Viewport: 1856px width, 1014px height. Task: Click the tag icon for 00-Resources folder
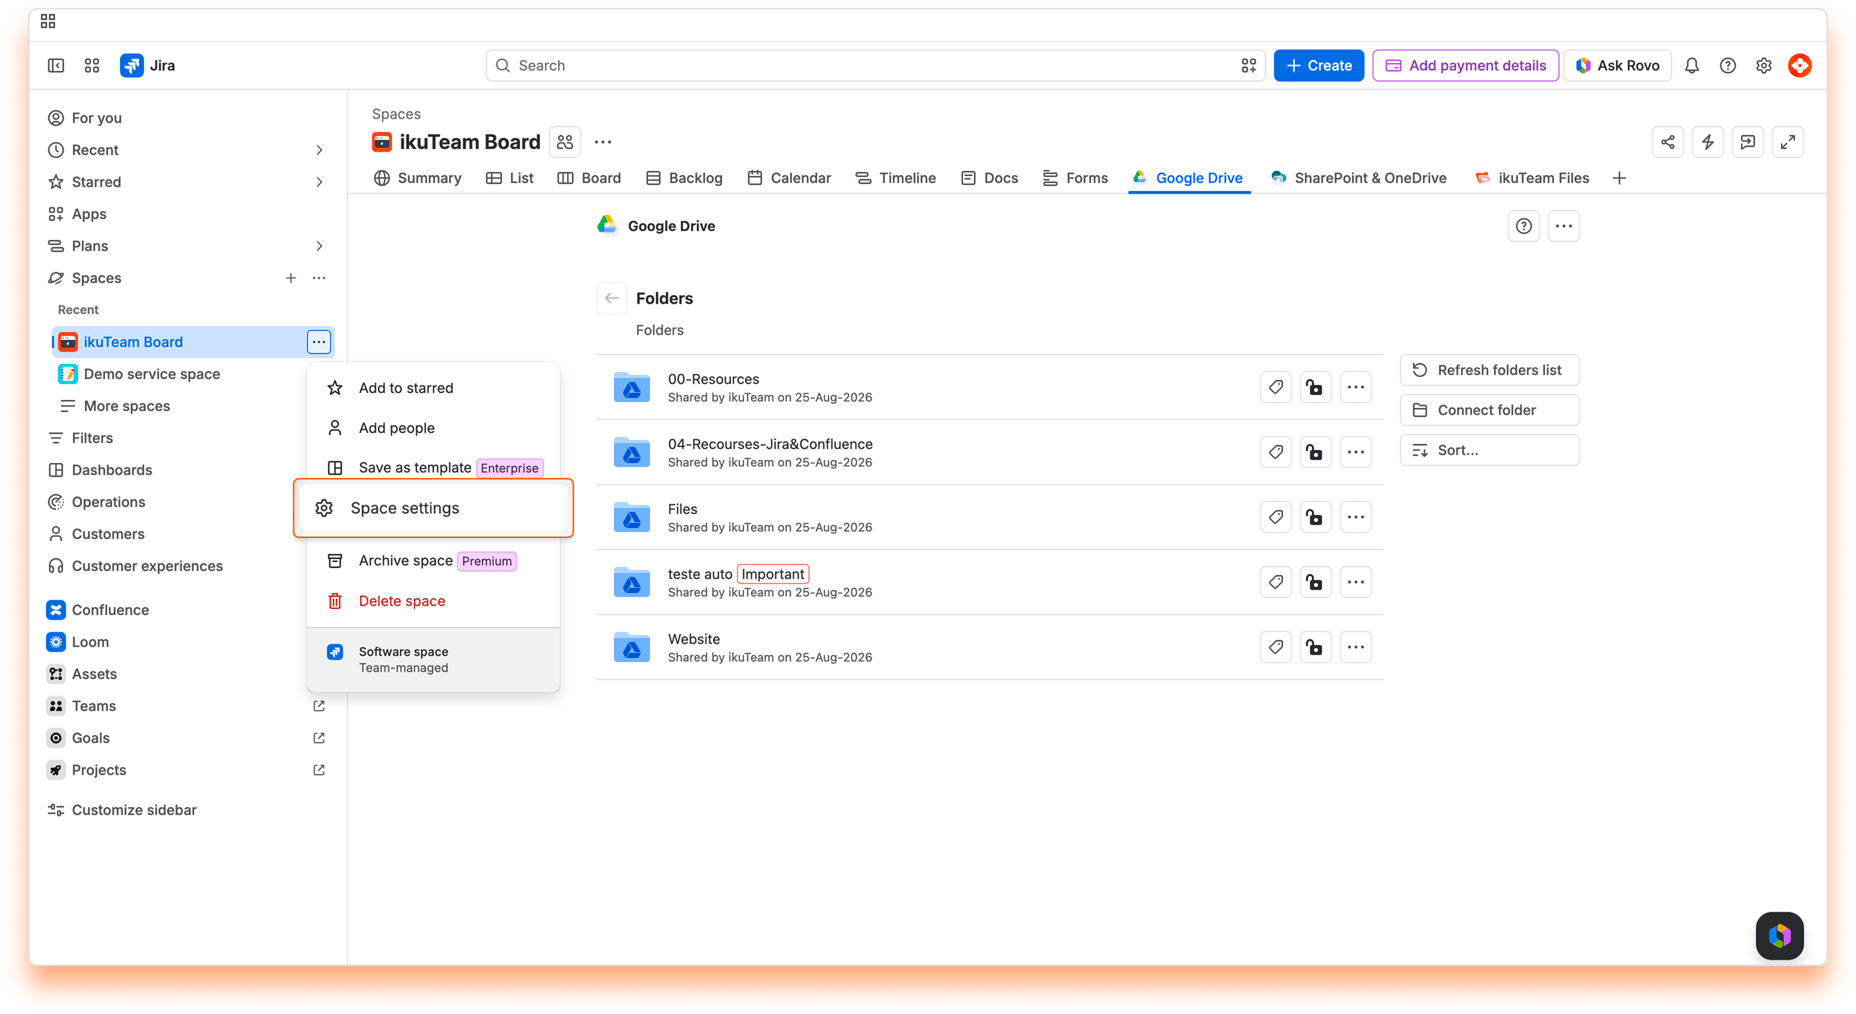tap(1276, 387)
